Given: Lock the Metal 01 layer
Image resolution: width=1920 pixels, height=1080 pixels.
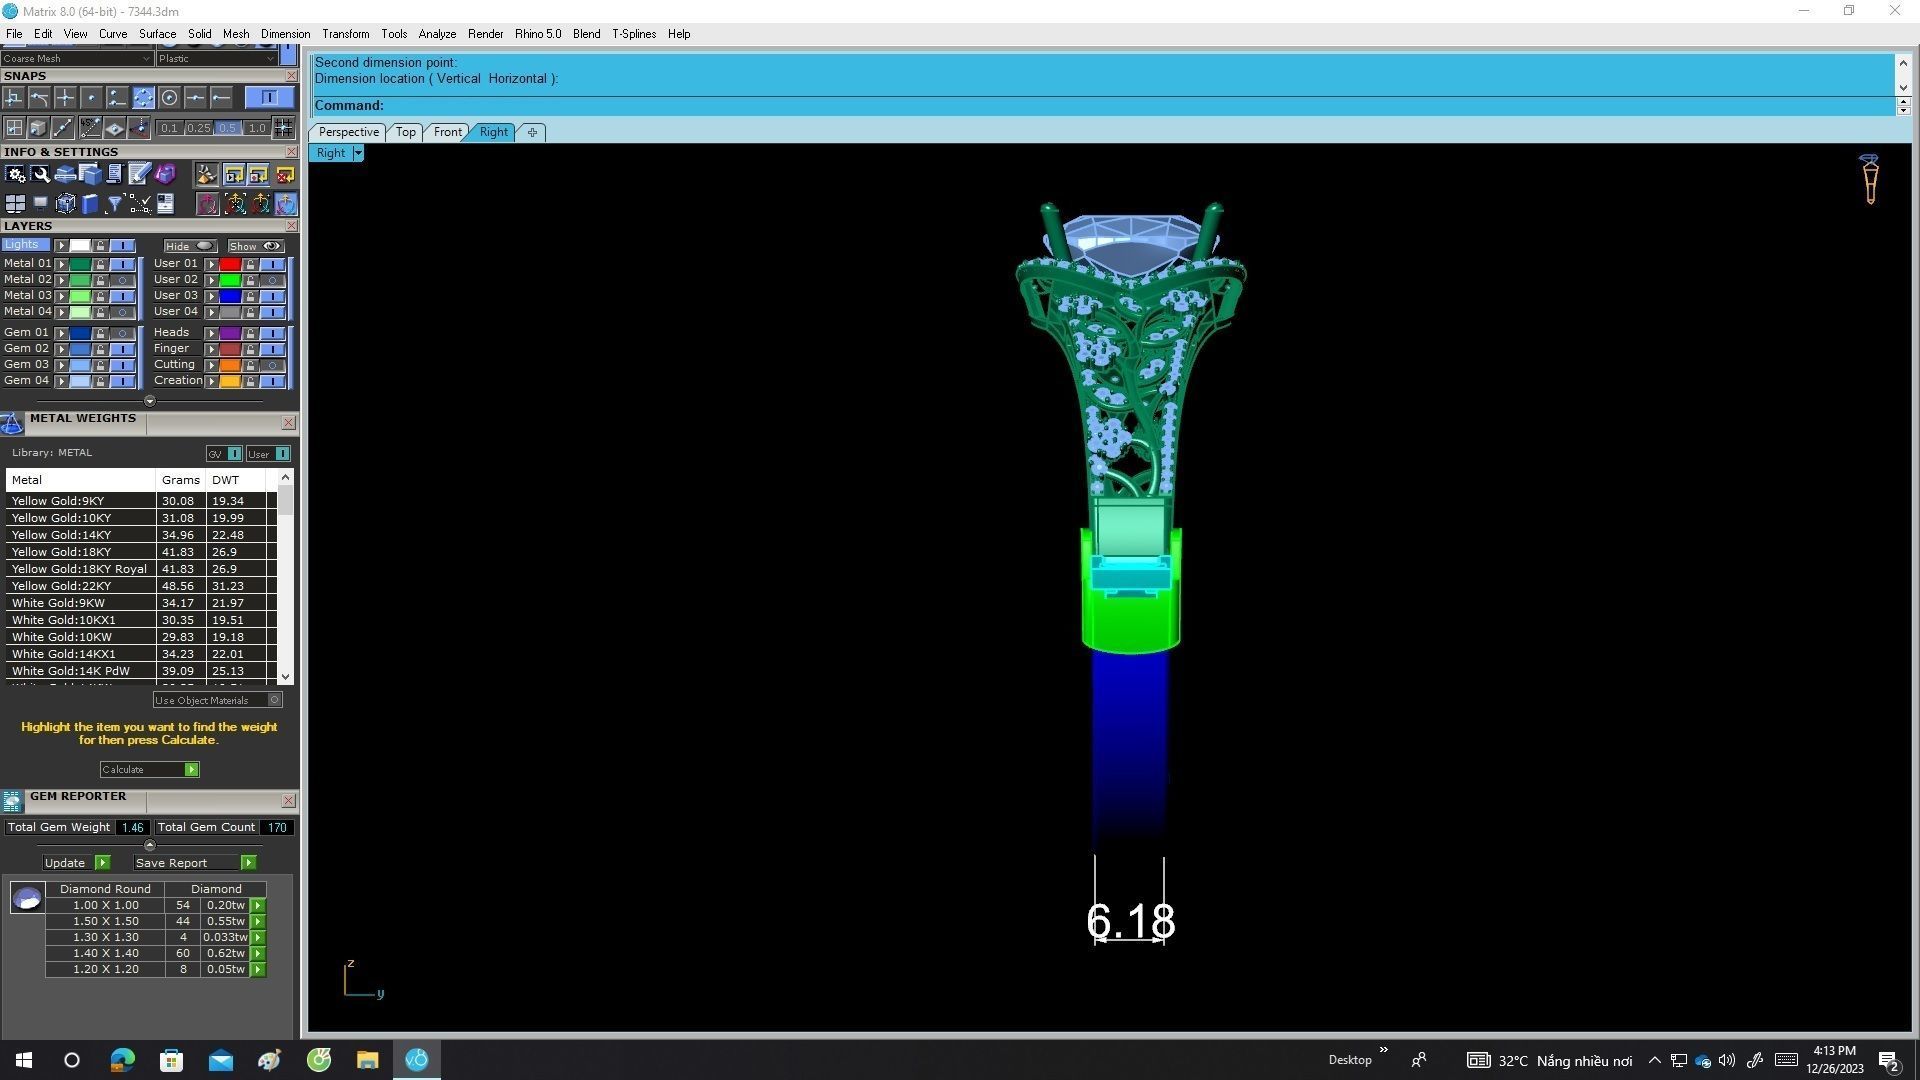Looking at the screenshot, I should point(100,264).
